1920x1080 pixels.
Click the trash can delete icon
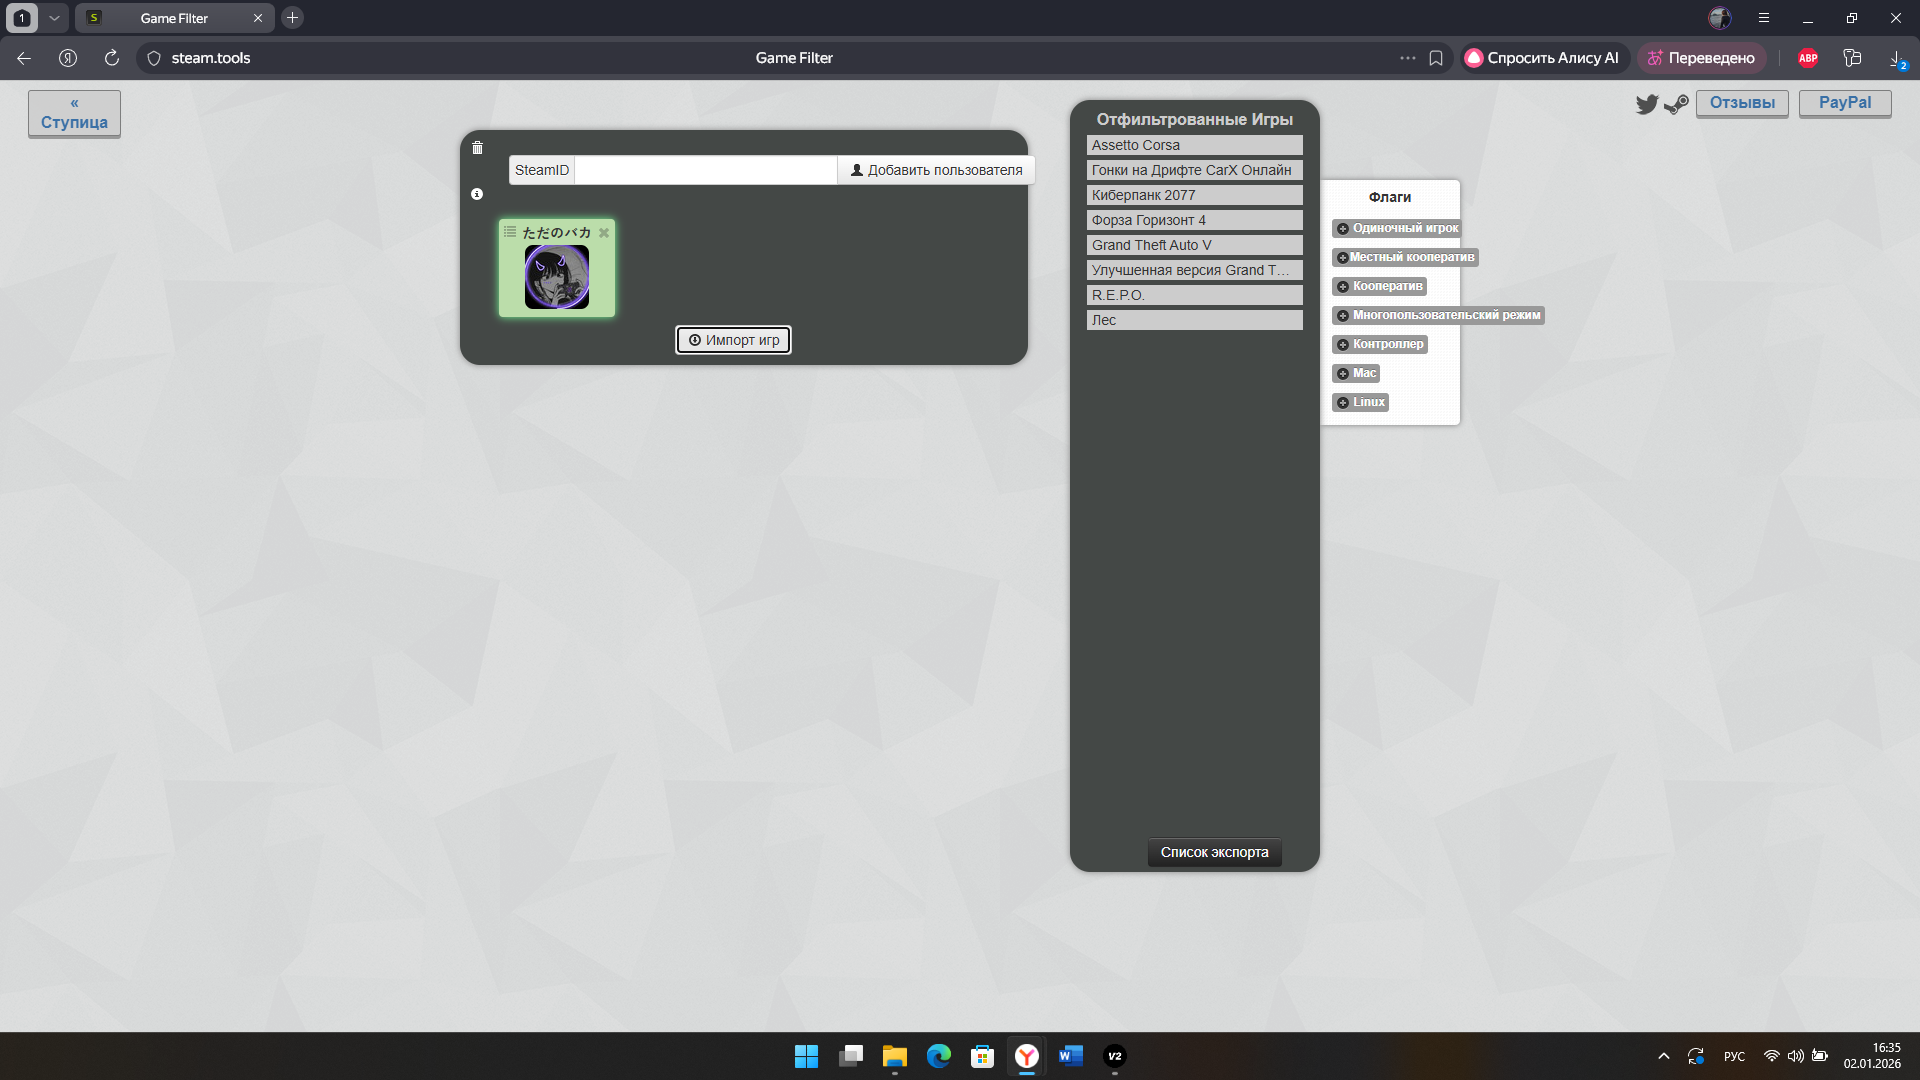[477, 148]
